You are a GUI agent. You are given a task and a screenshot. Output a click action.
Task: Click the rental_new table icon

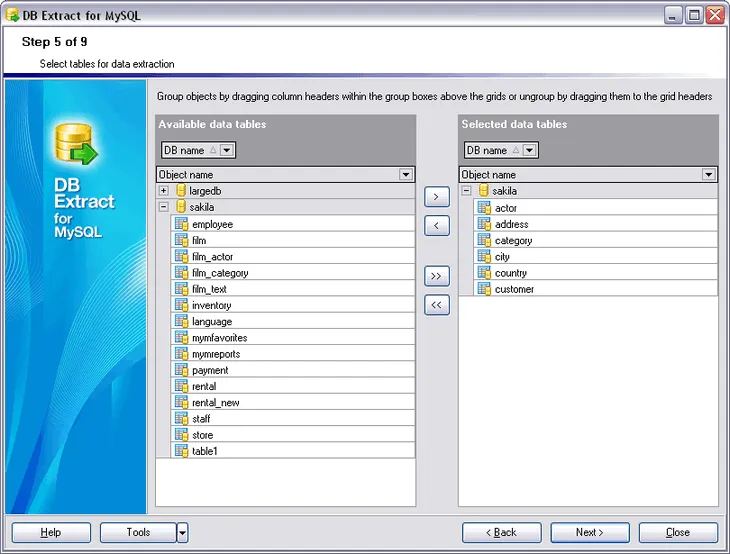tap(181, 402)
